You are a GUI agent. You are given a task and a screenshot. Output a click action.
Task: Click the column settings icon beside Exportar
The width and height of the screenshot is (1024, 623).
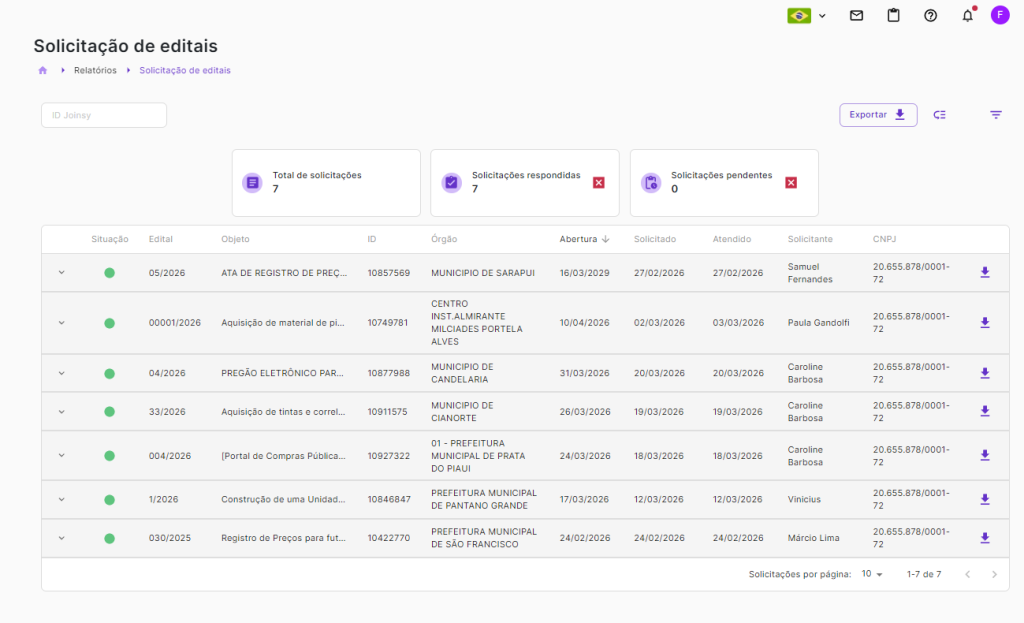point(939,115)
